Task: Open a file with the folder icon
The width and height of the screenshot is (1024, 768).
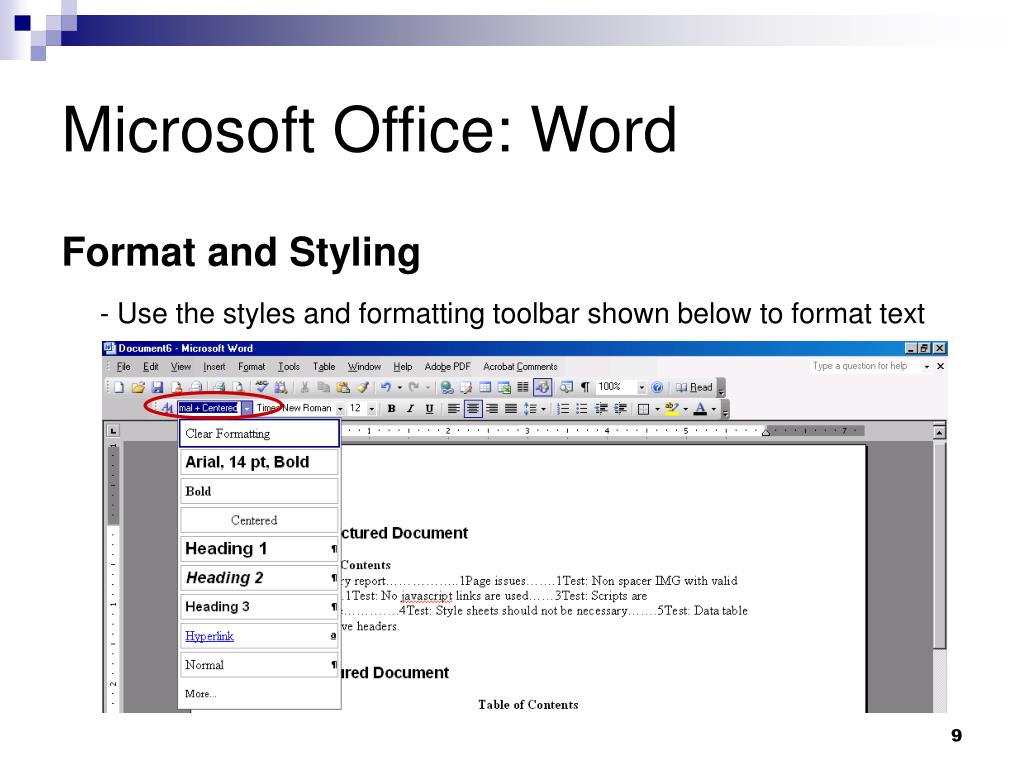Action: pos(138,387)
